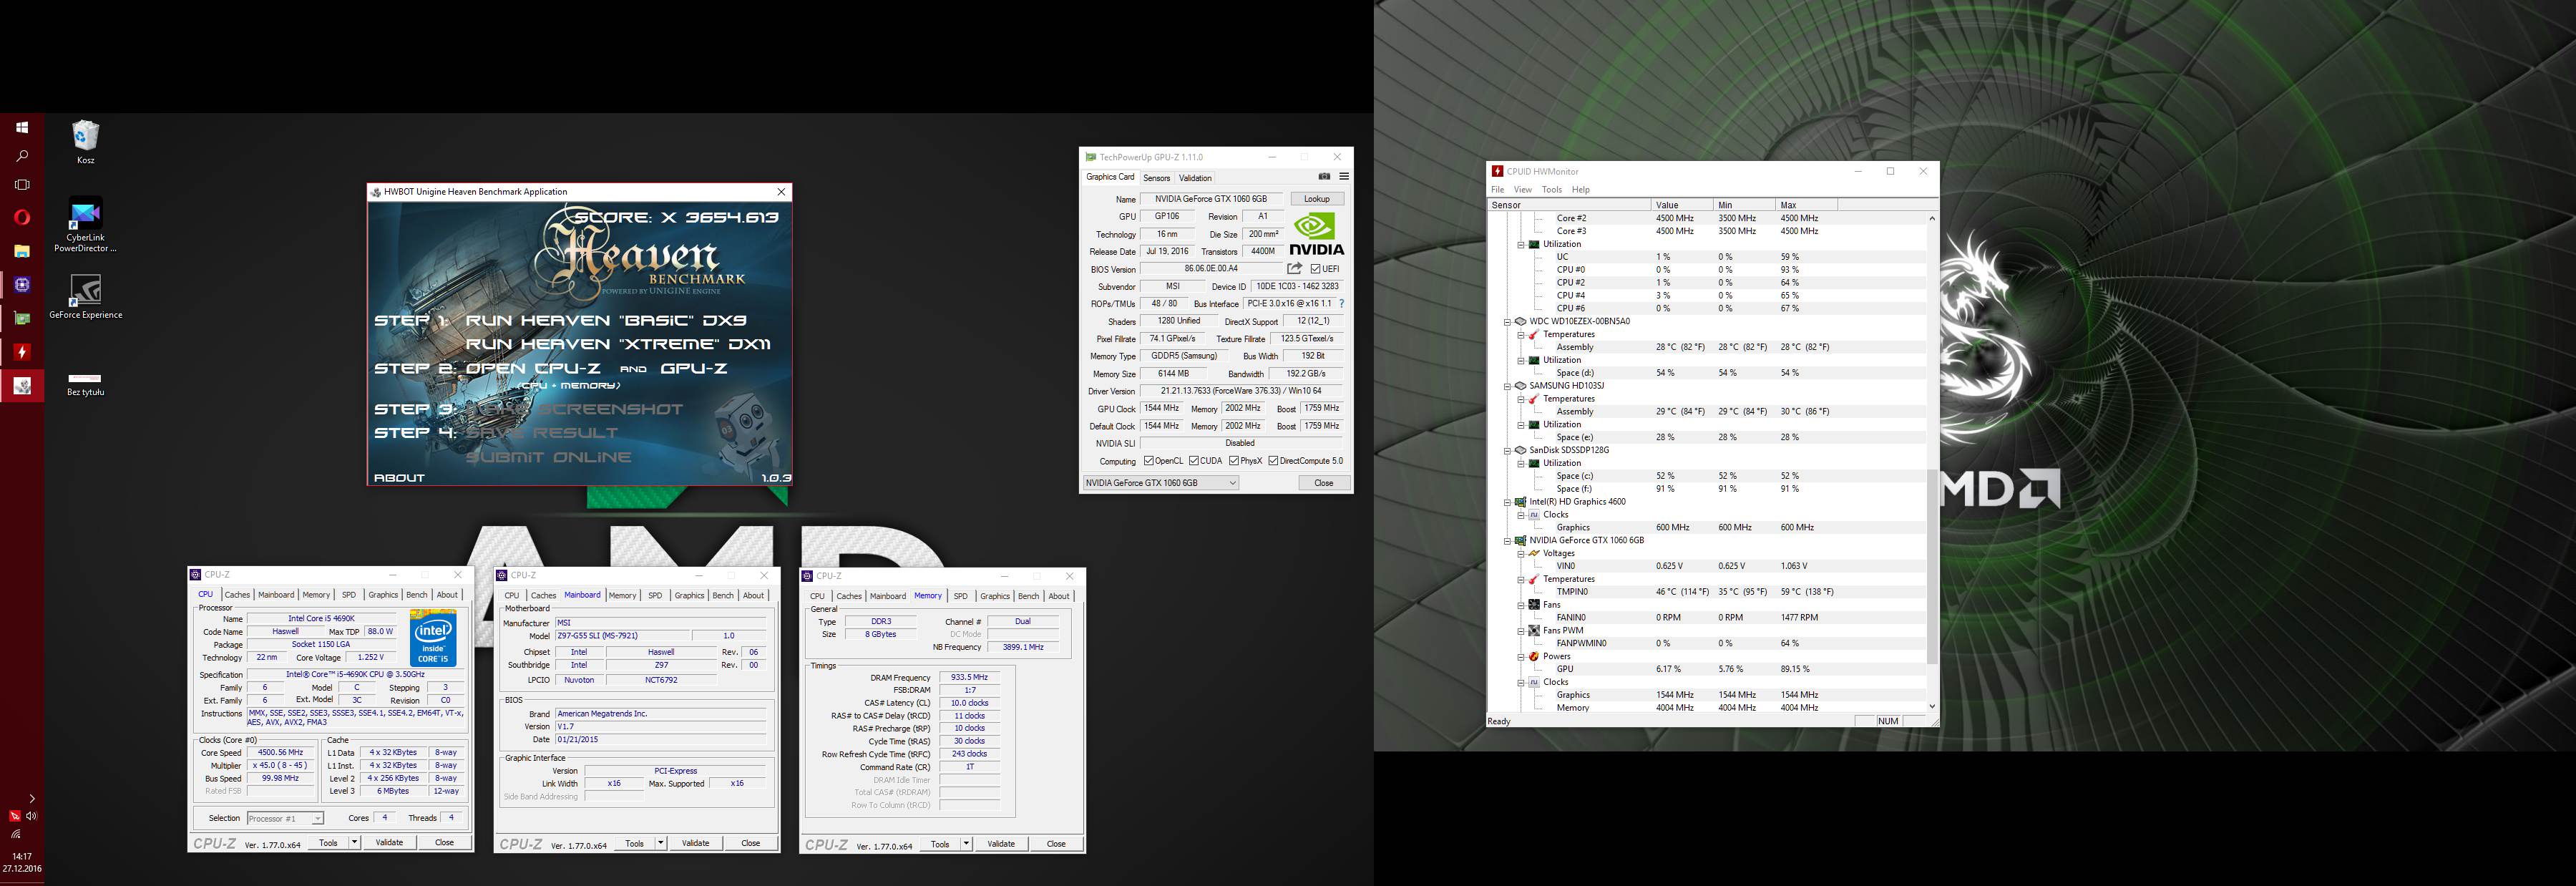Click the Intel Core i5 logo in CPU-Z
This screenshot has width=2576, height=886.
point(433,639)
